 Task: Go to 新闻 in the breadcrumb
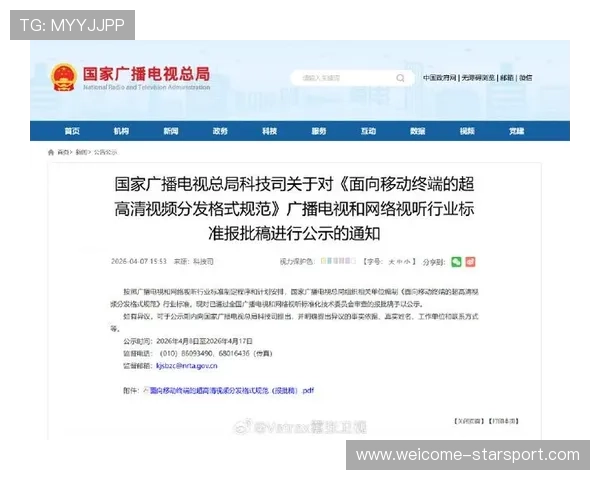coord(81,152)
